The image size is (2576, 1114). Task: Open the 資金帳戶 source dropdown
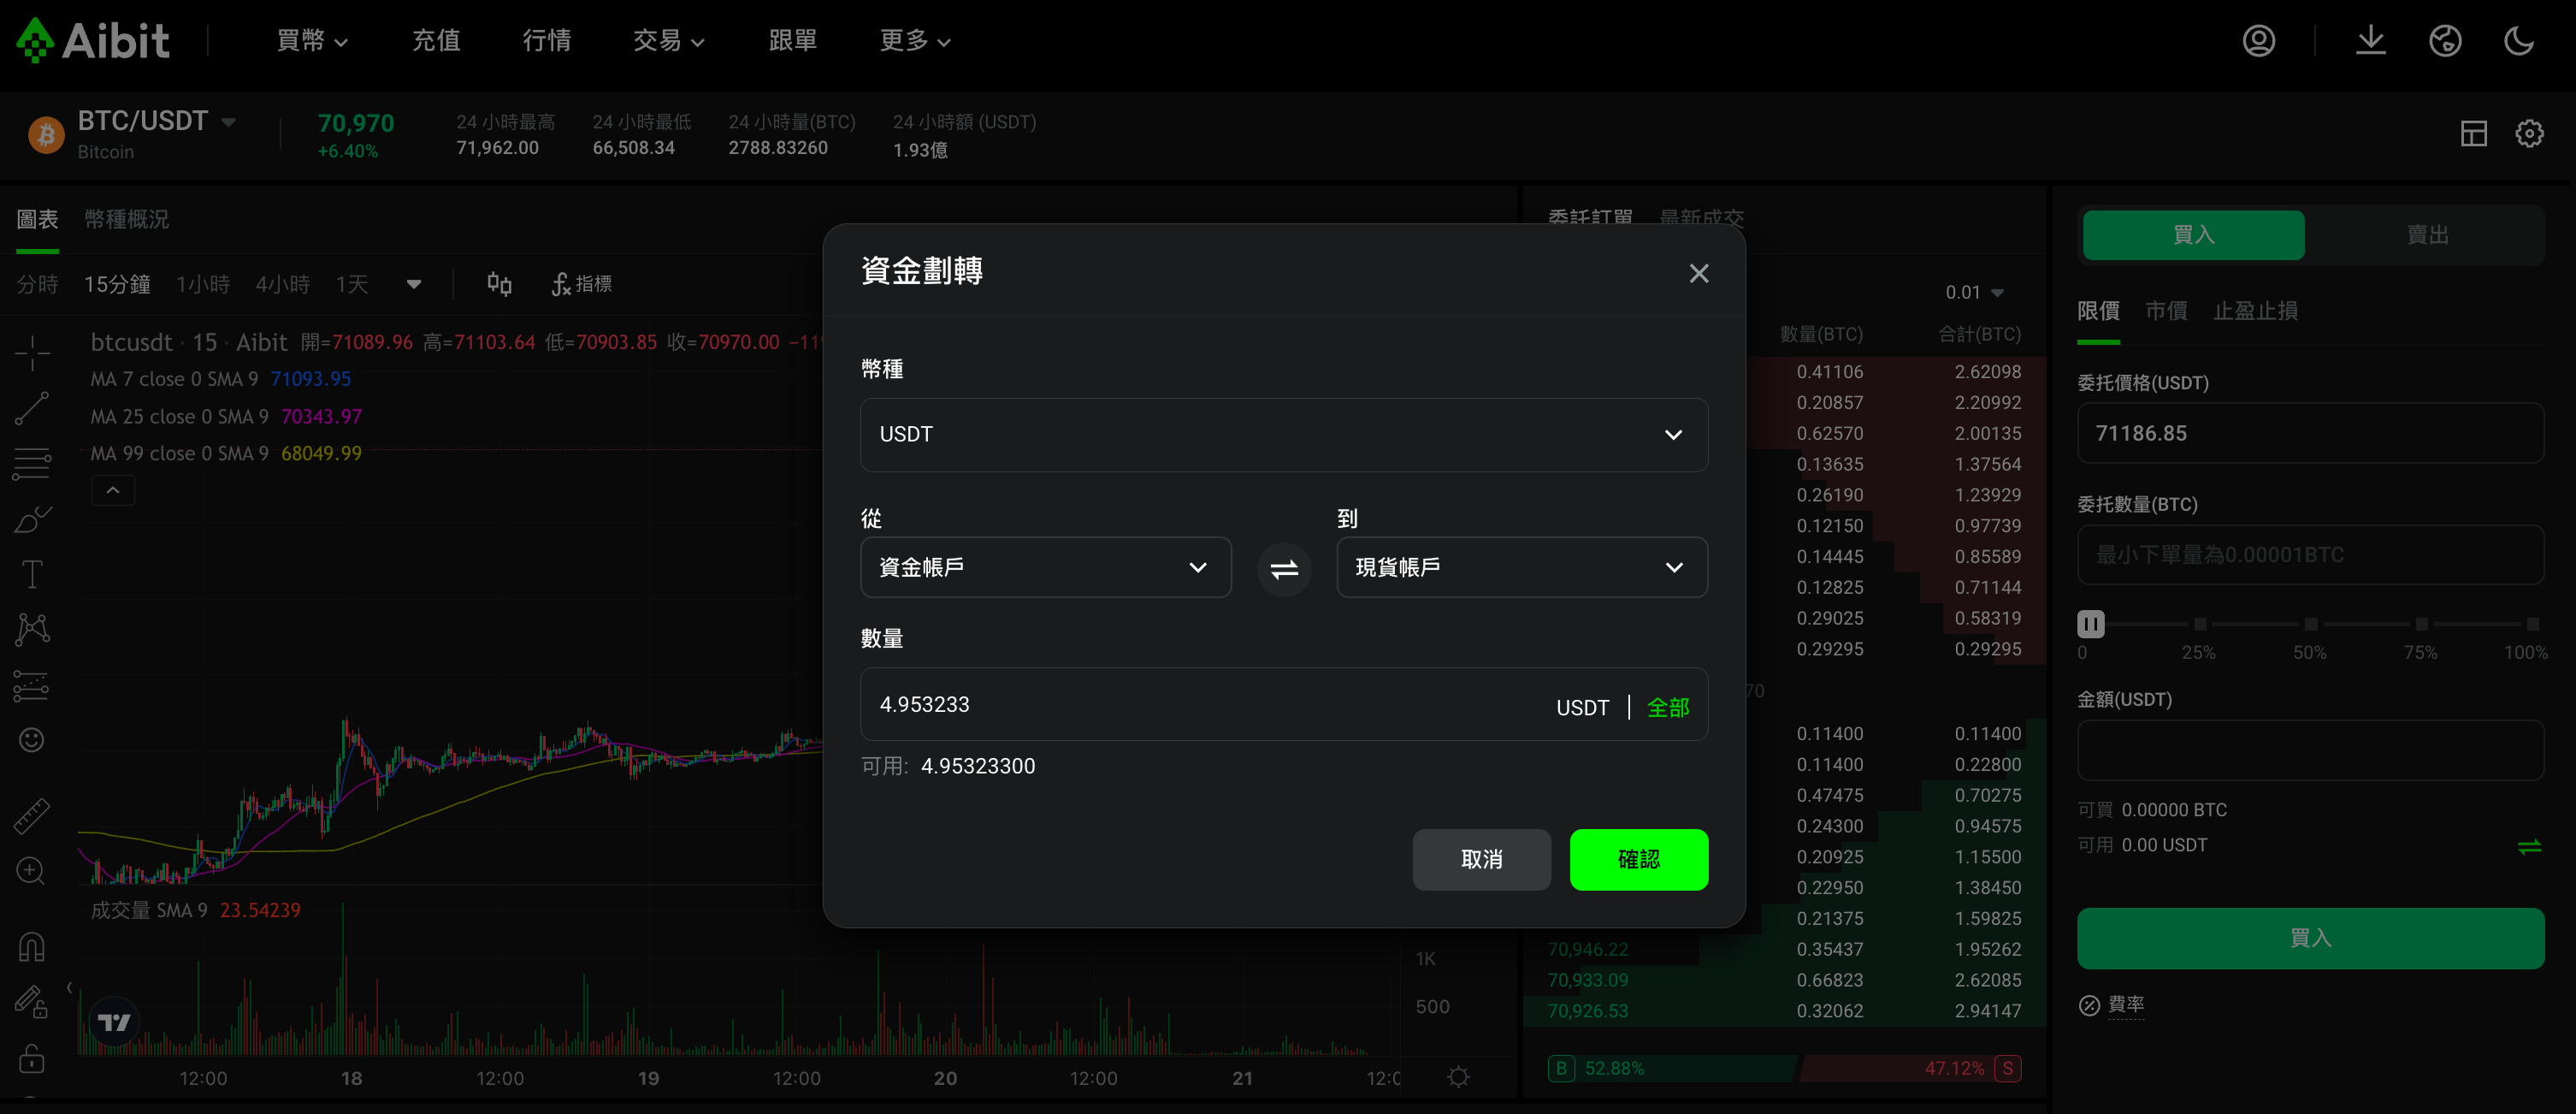click(x=1045, y=568)
